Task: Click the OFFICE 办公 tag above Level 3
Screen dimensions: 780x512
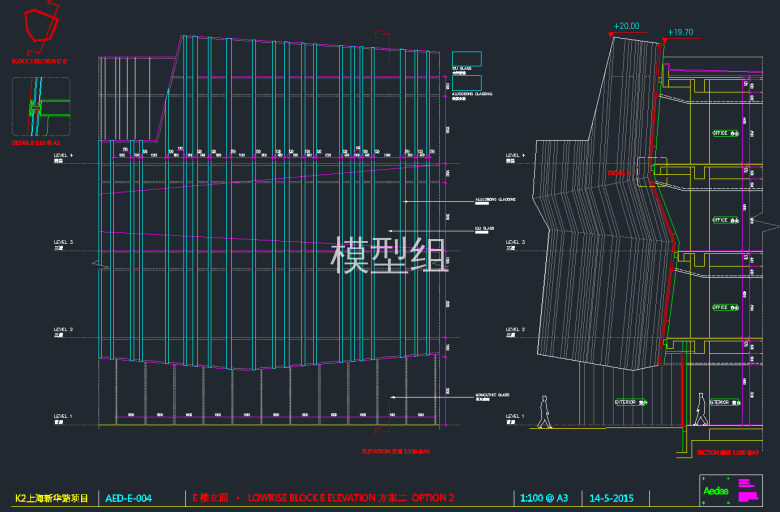Action: (x=725, y=220)
